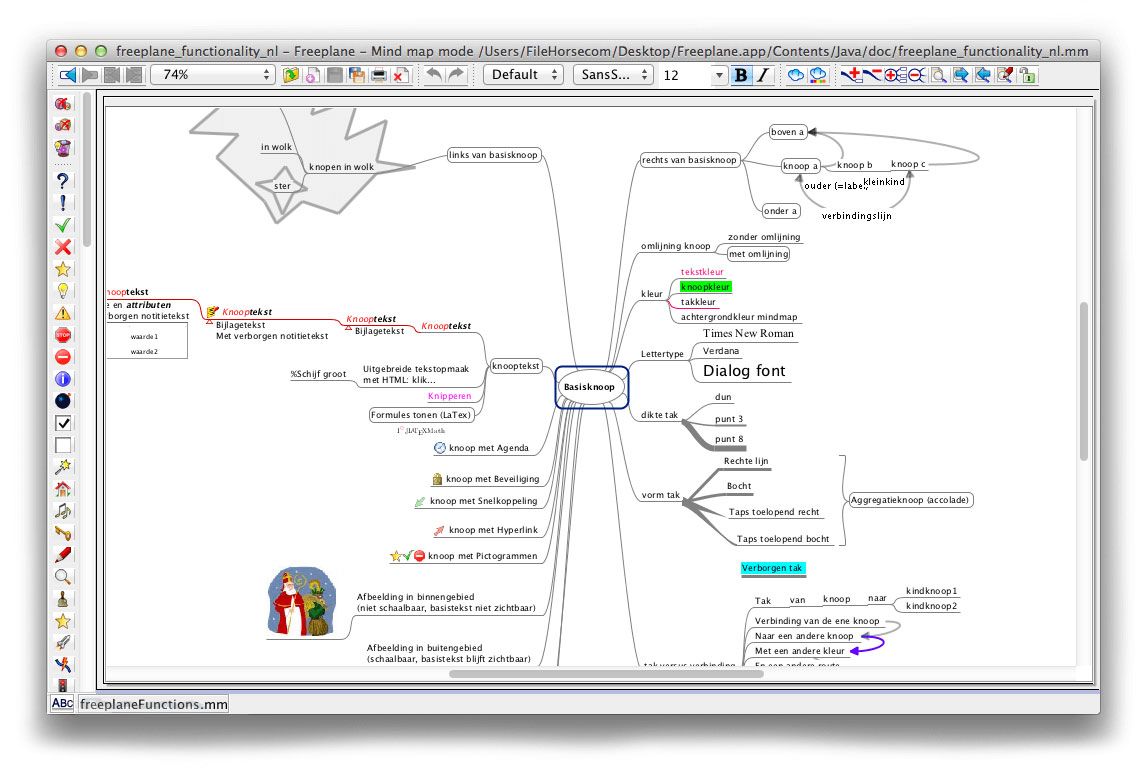Viewport: 1142px width, 767px height.
Task: Switch to freeplaneFunctions.mm tab
Action: [x=154, y=704]
